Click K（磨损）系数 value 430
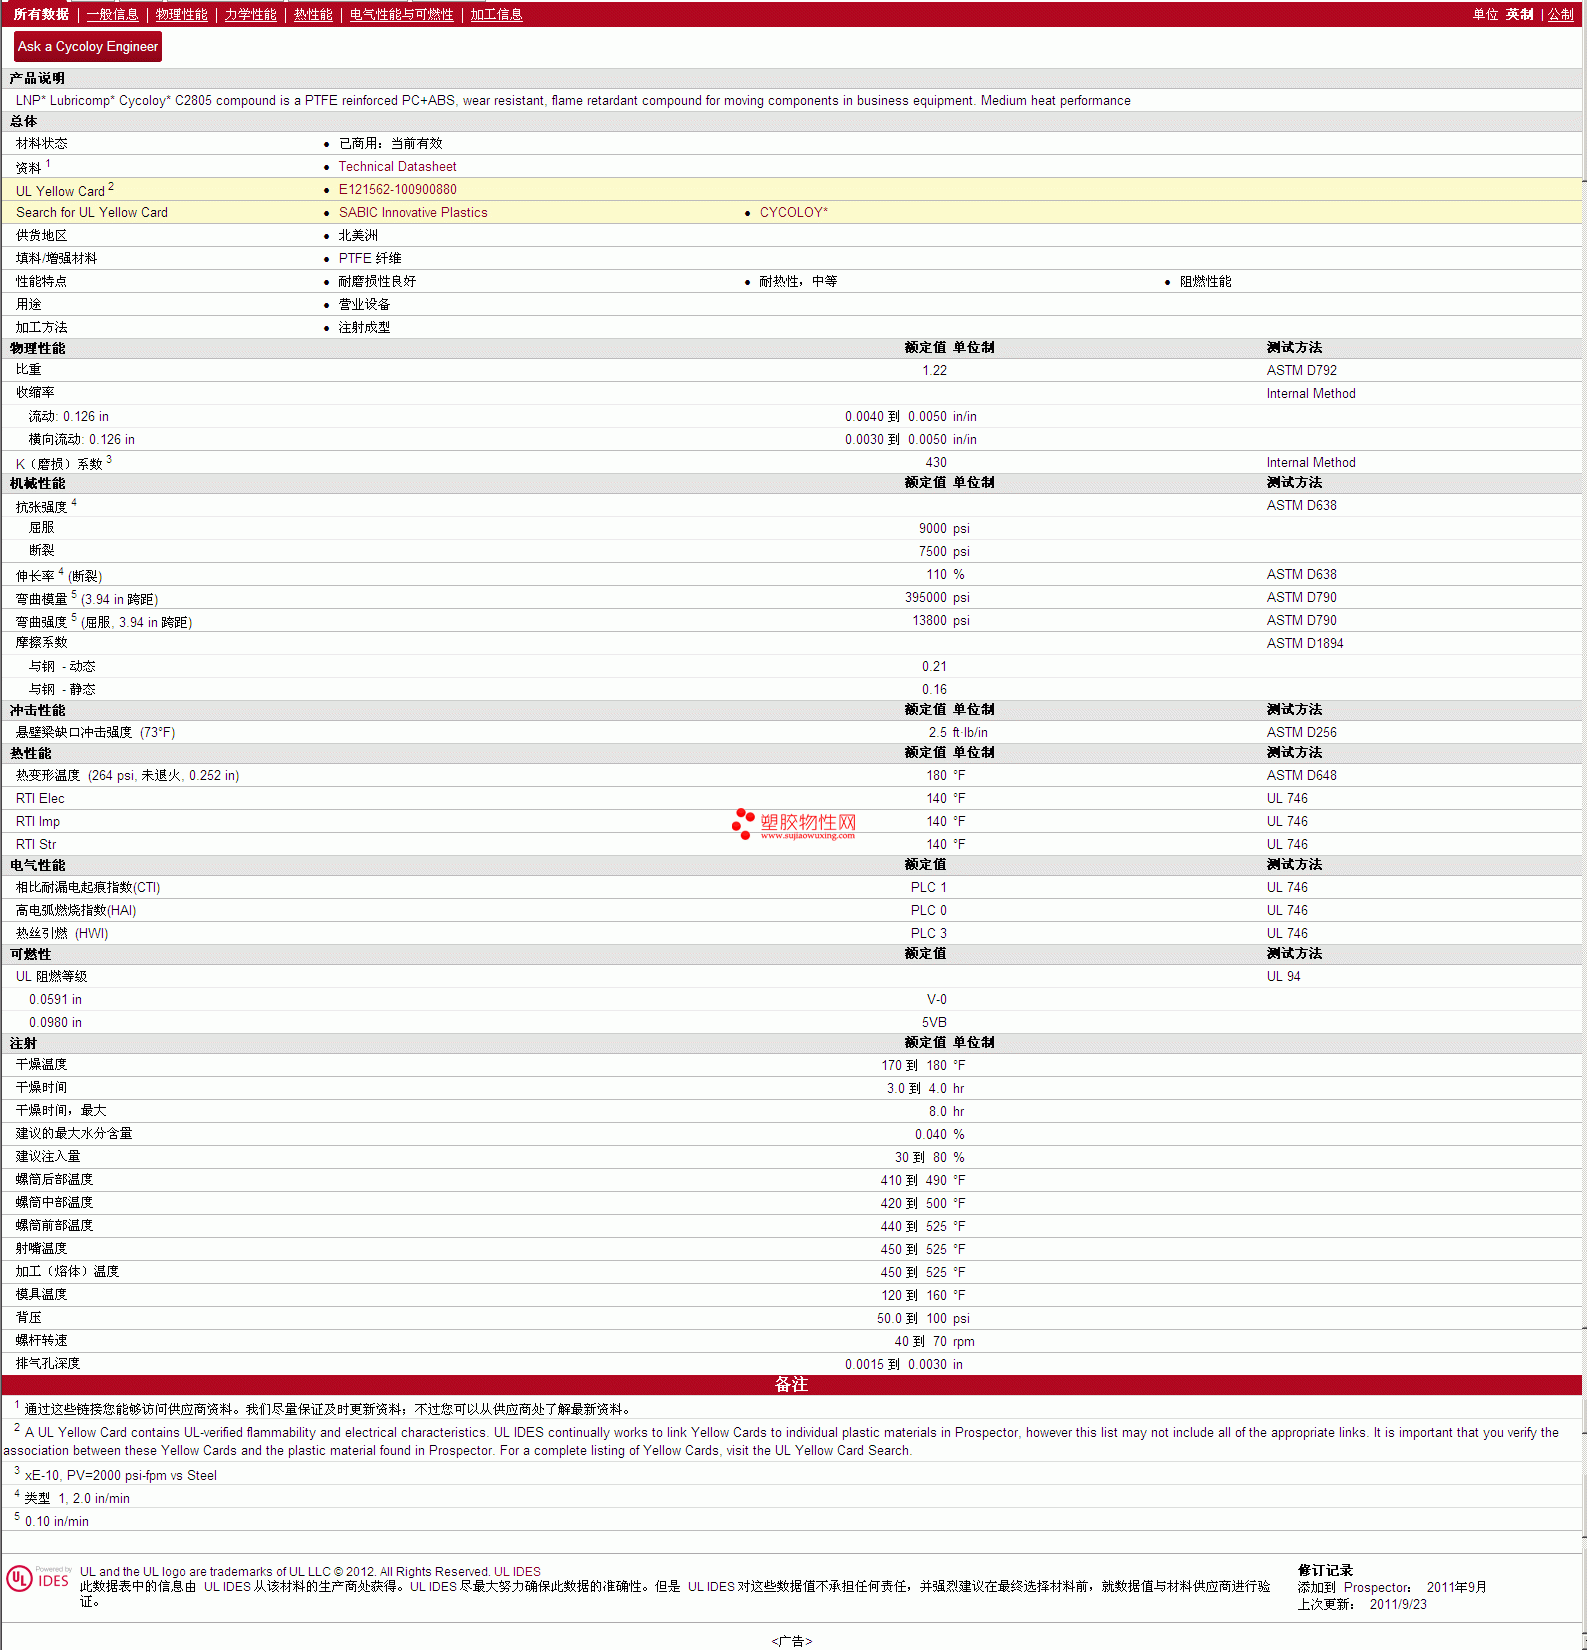The width and height of the screenshot is (1587, 1650). pos(936,463)
